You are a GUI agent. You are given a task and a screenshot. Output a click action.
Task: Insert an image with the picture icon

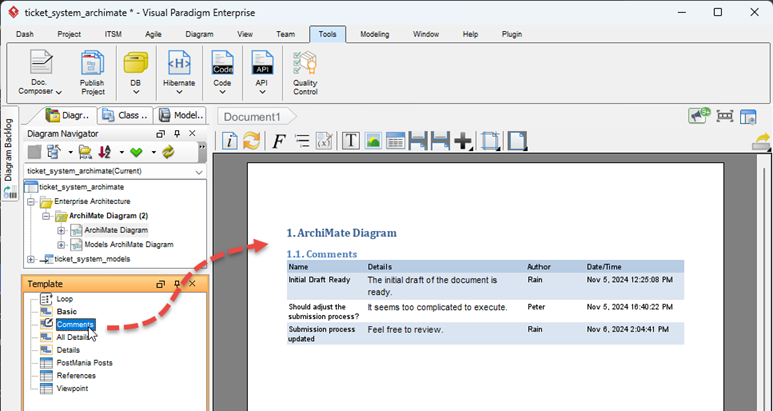pyautogui.click(x=373, y=141)
